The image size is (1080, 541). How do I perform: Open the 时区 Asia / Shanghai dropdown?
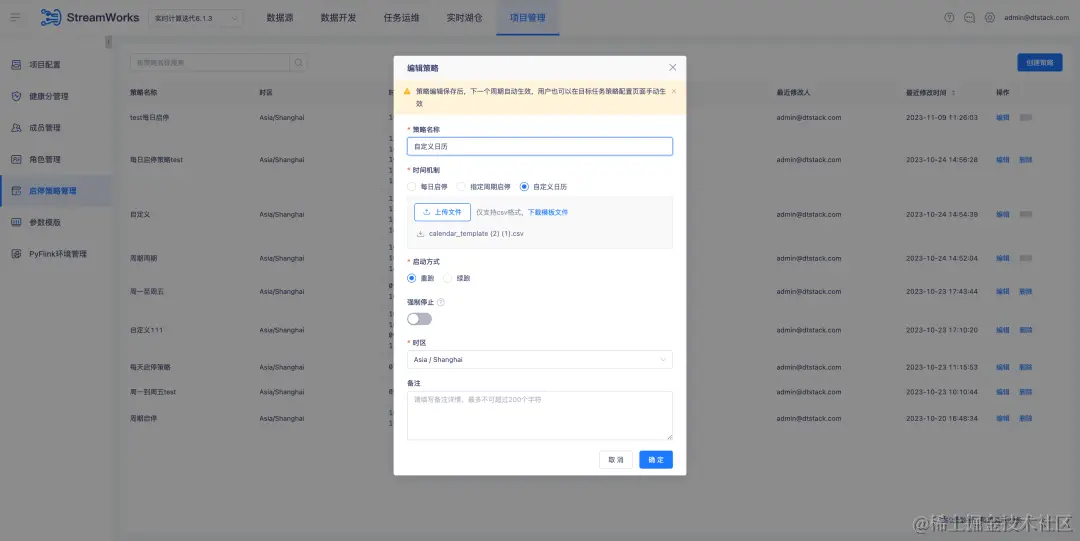[x=539, y=360]
